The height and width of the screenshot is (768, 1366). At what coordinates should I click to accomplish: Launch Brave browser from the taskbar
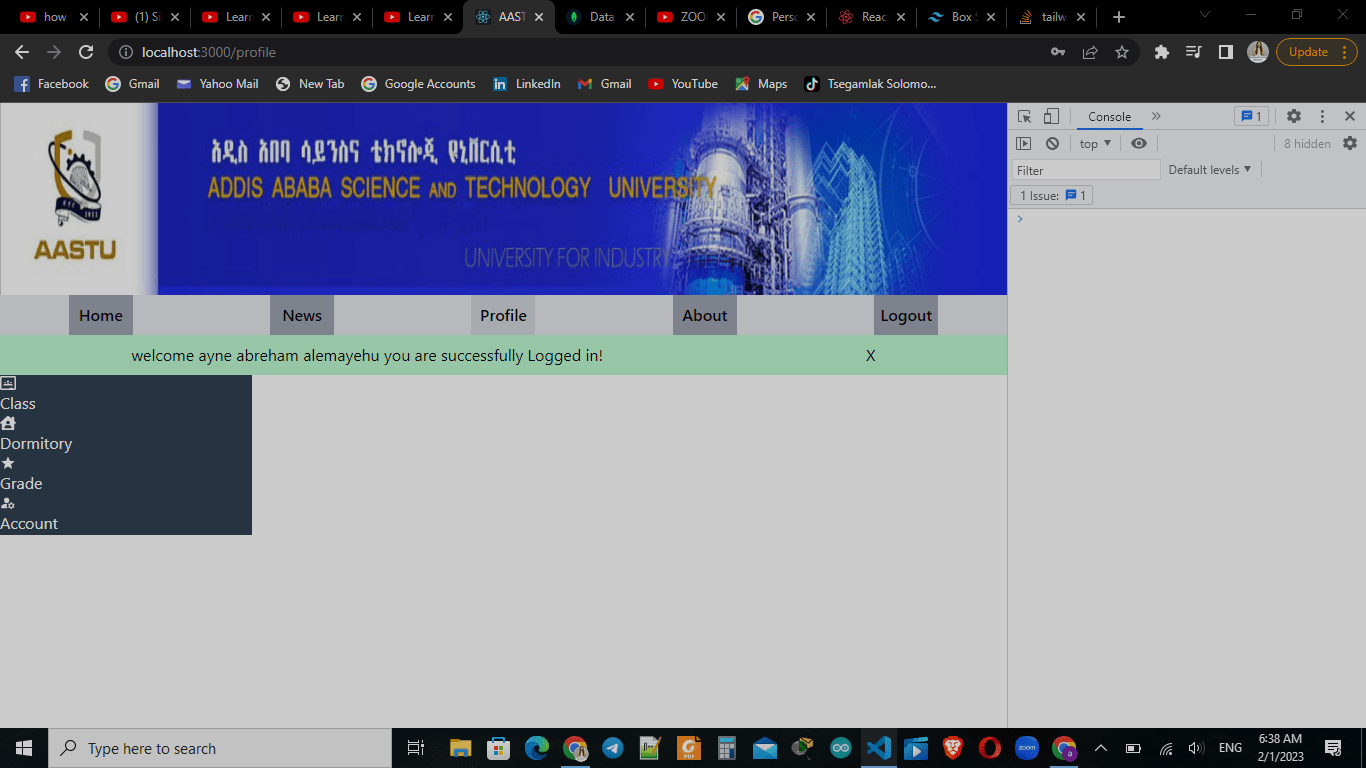[x=954, y=748]
